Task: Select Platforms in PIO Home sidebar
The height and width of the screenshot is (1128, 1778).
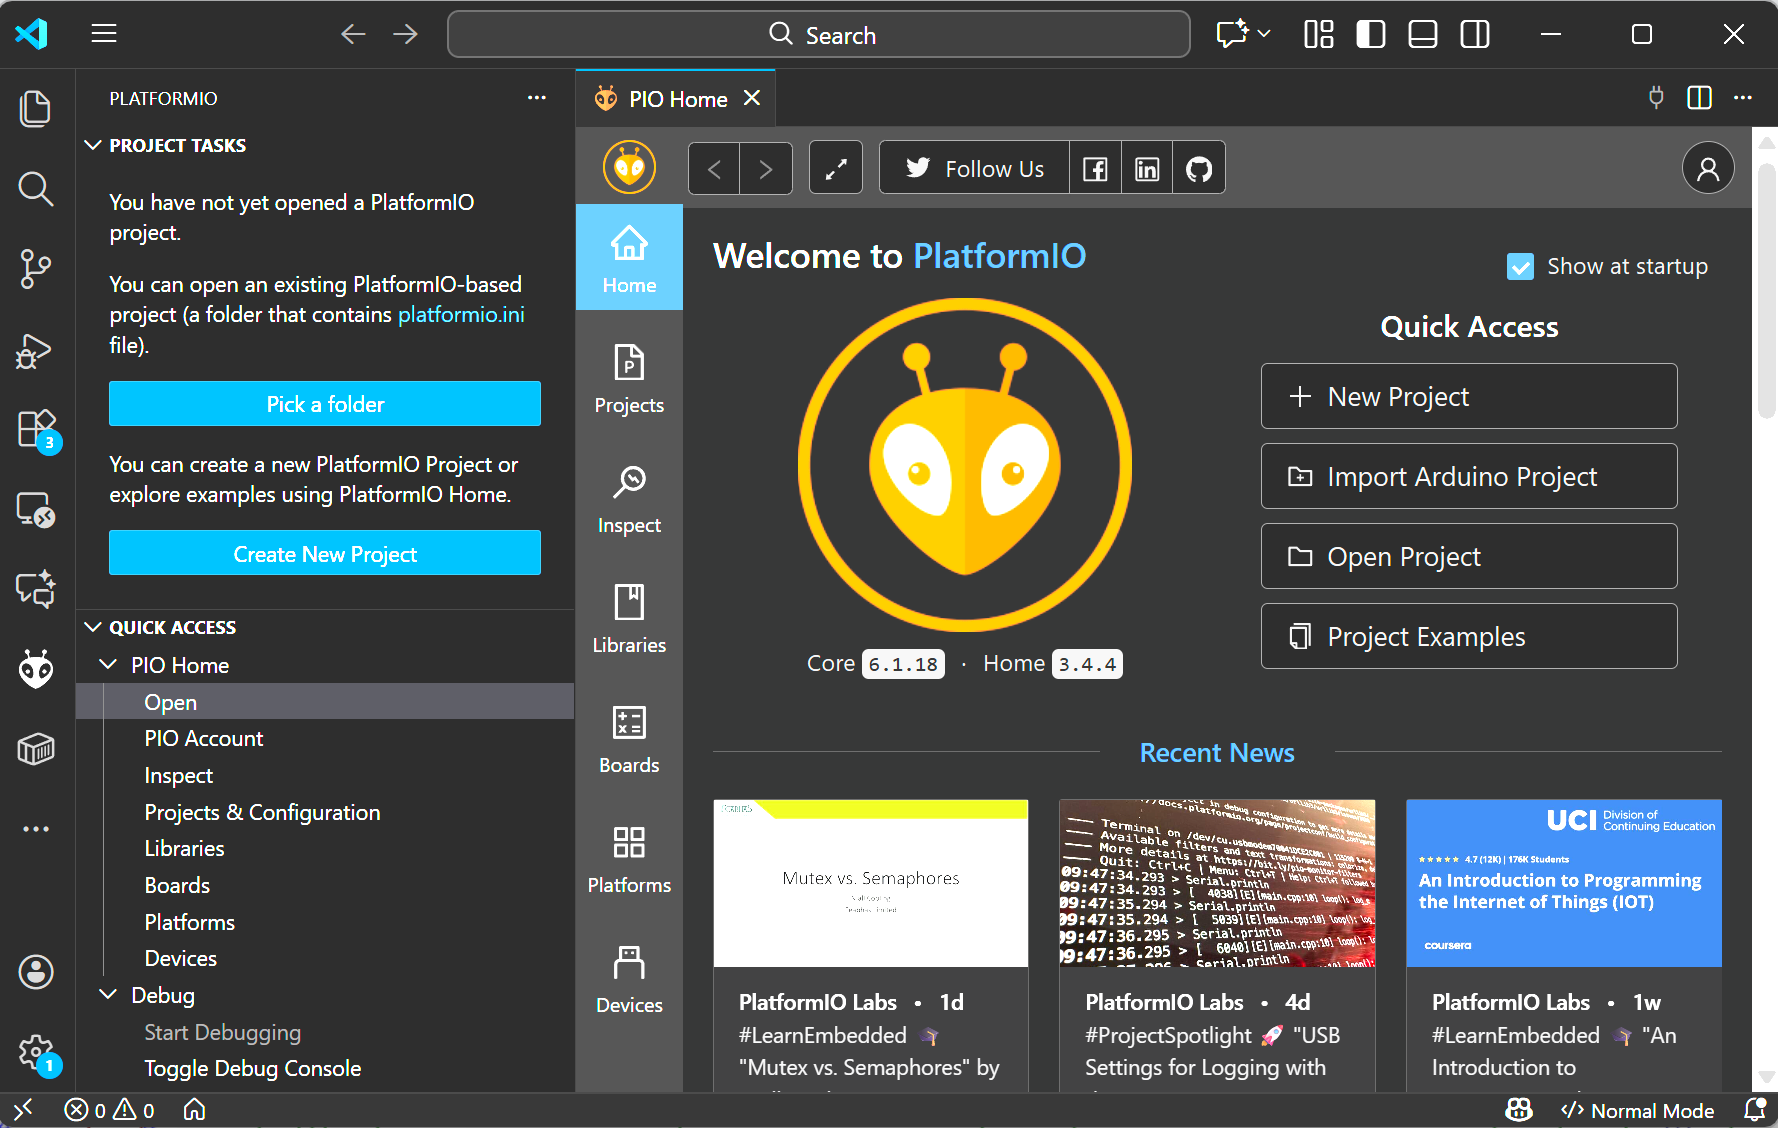Action: pos(629,859)
